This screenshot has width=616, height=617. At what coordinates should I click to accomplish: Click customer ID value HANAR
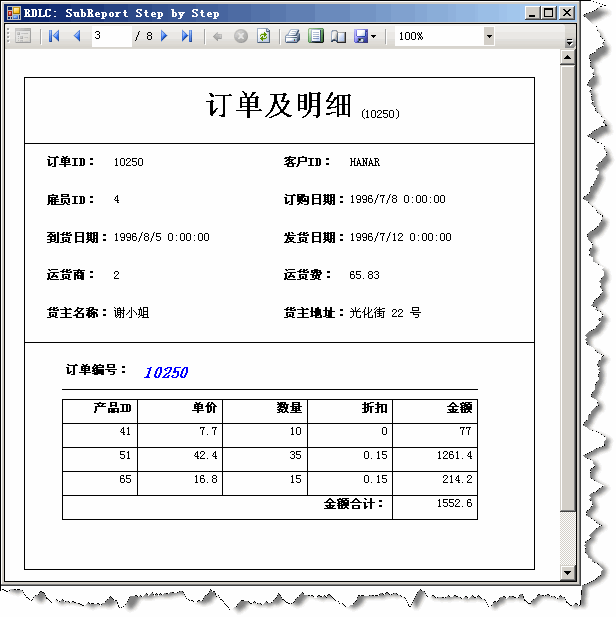pyautogui.click(x=364, y=162)
